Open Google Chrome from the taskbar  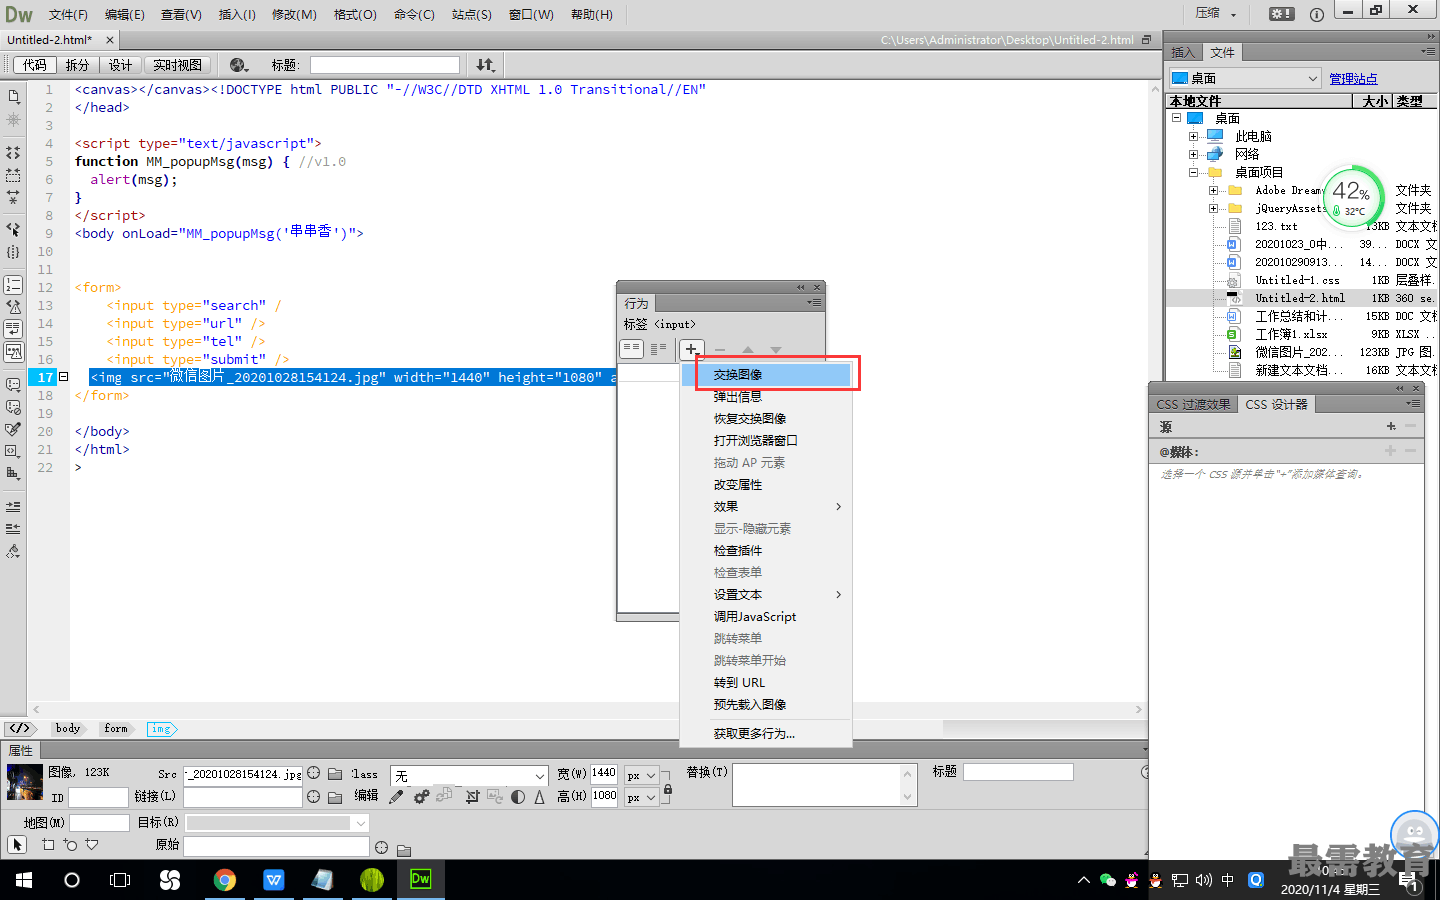point(224,880)
